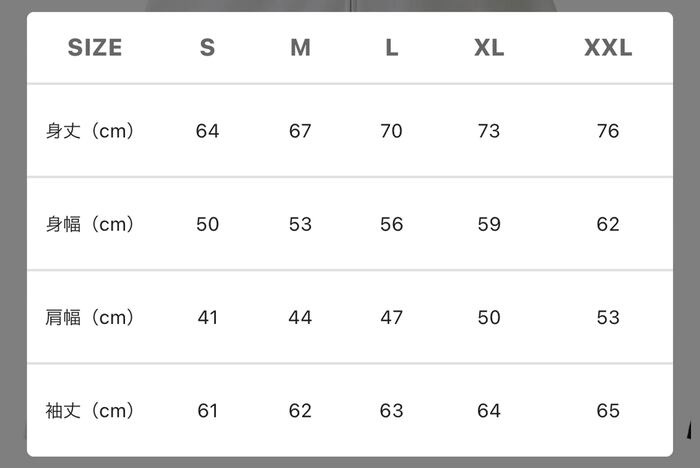Click the 身丈 value 70 for L
Viewport: 700px width, 468px height.
point(392,131)
